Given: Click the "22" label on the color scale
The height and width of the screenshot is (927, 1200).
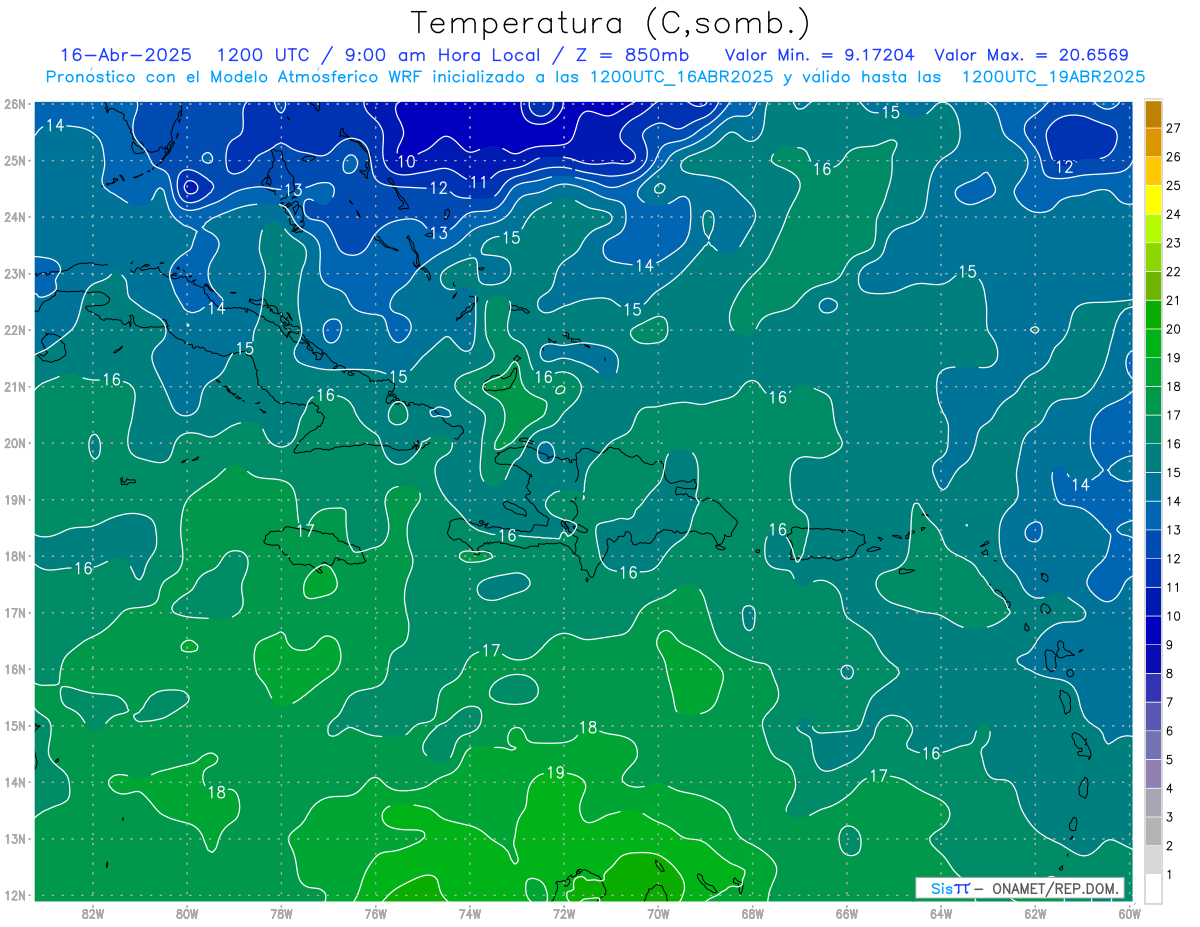Looking at the screenshot, I should (1173, 271).
